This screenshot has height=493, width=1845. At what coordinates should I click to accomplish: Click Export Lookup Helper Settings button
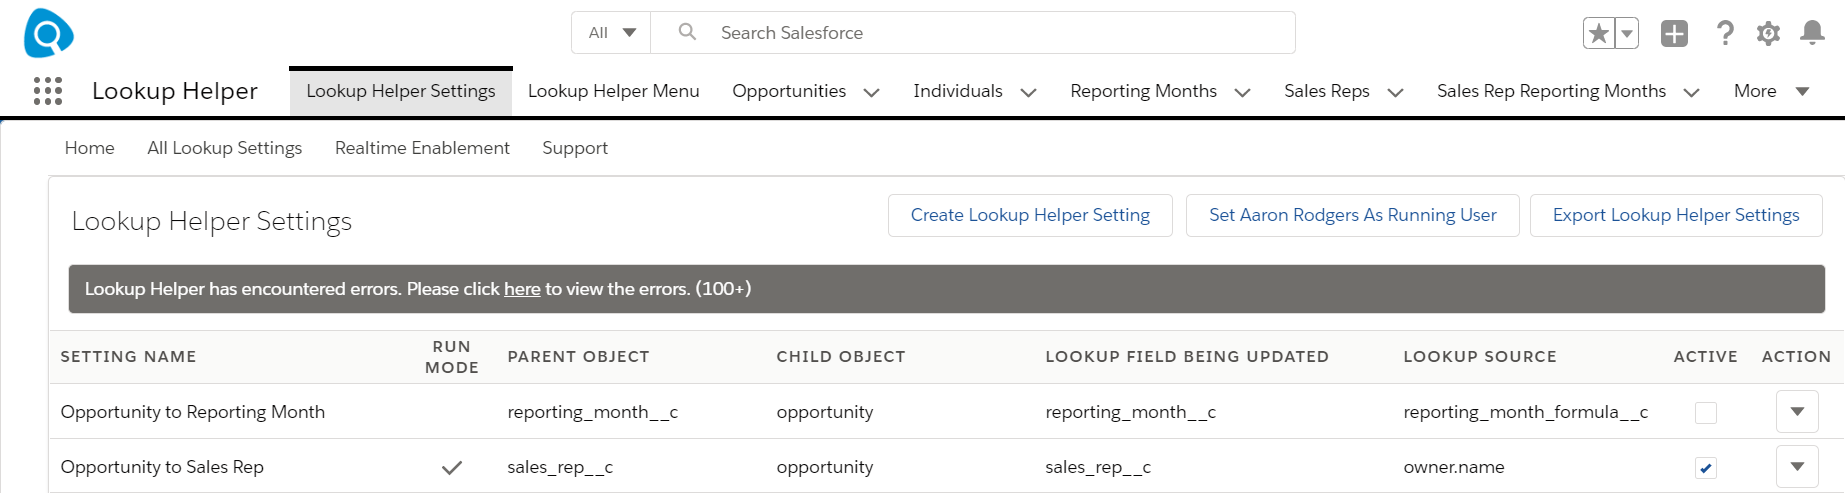(x=1676, y=215)
